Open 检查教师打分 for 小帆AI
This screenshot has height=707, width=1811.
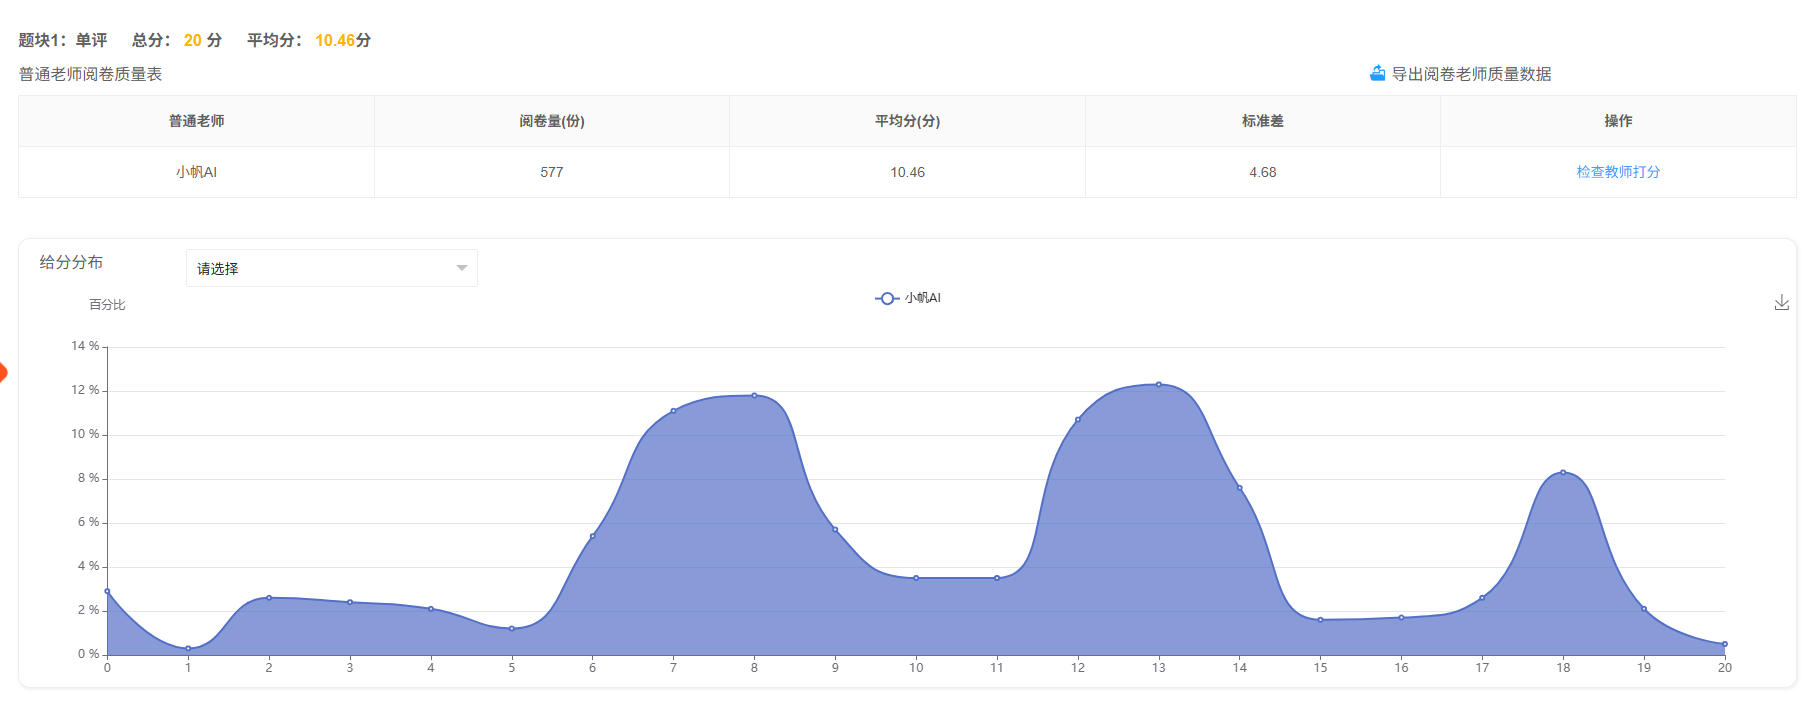coord(1618,172)
